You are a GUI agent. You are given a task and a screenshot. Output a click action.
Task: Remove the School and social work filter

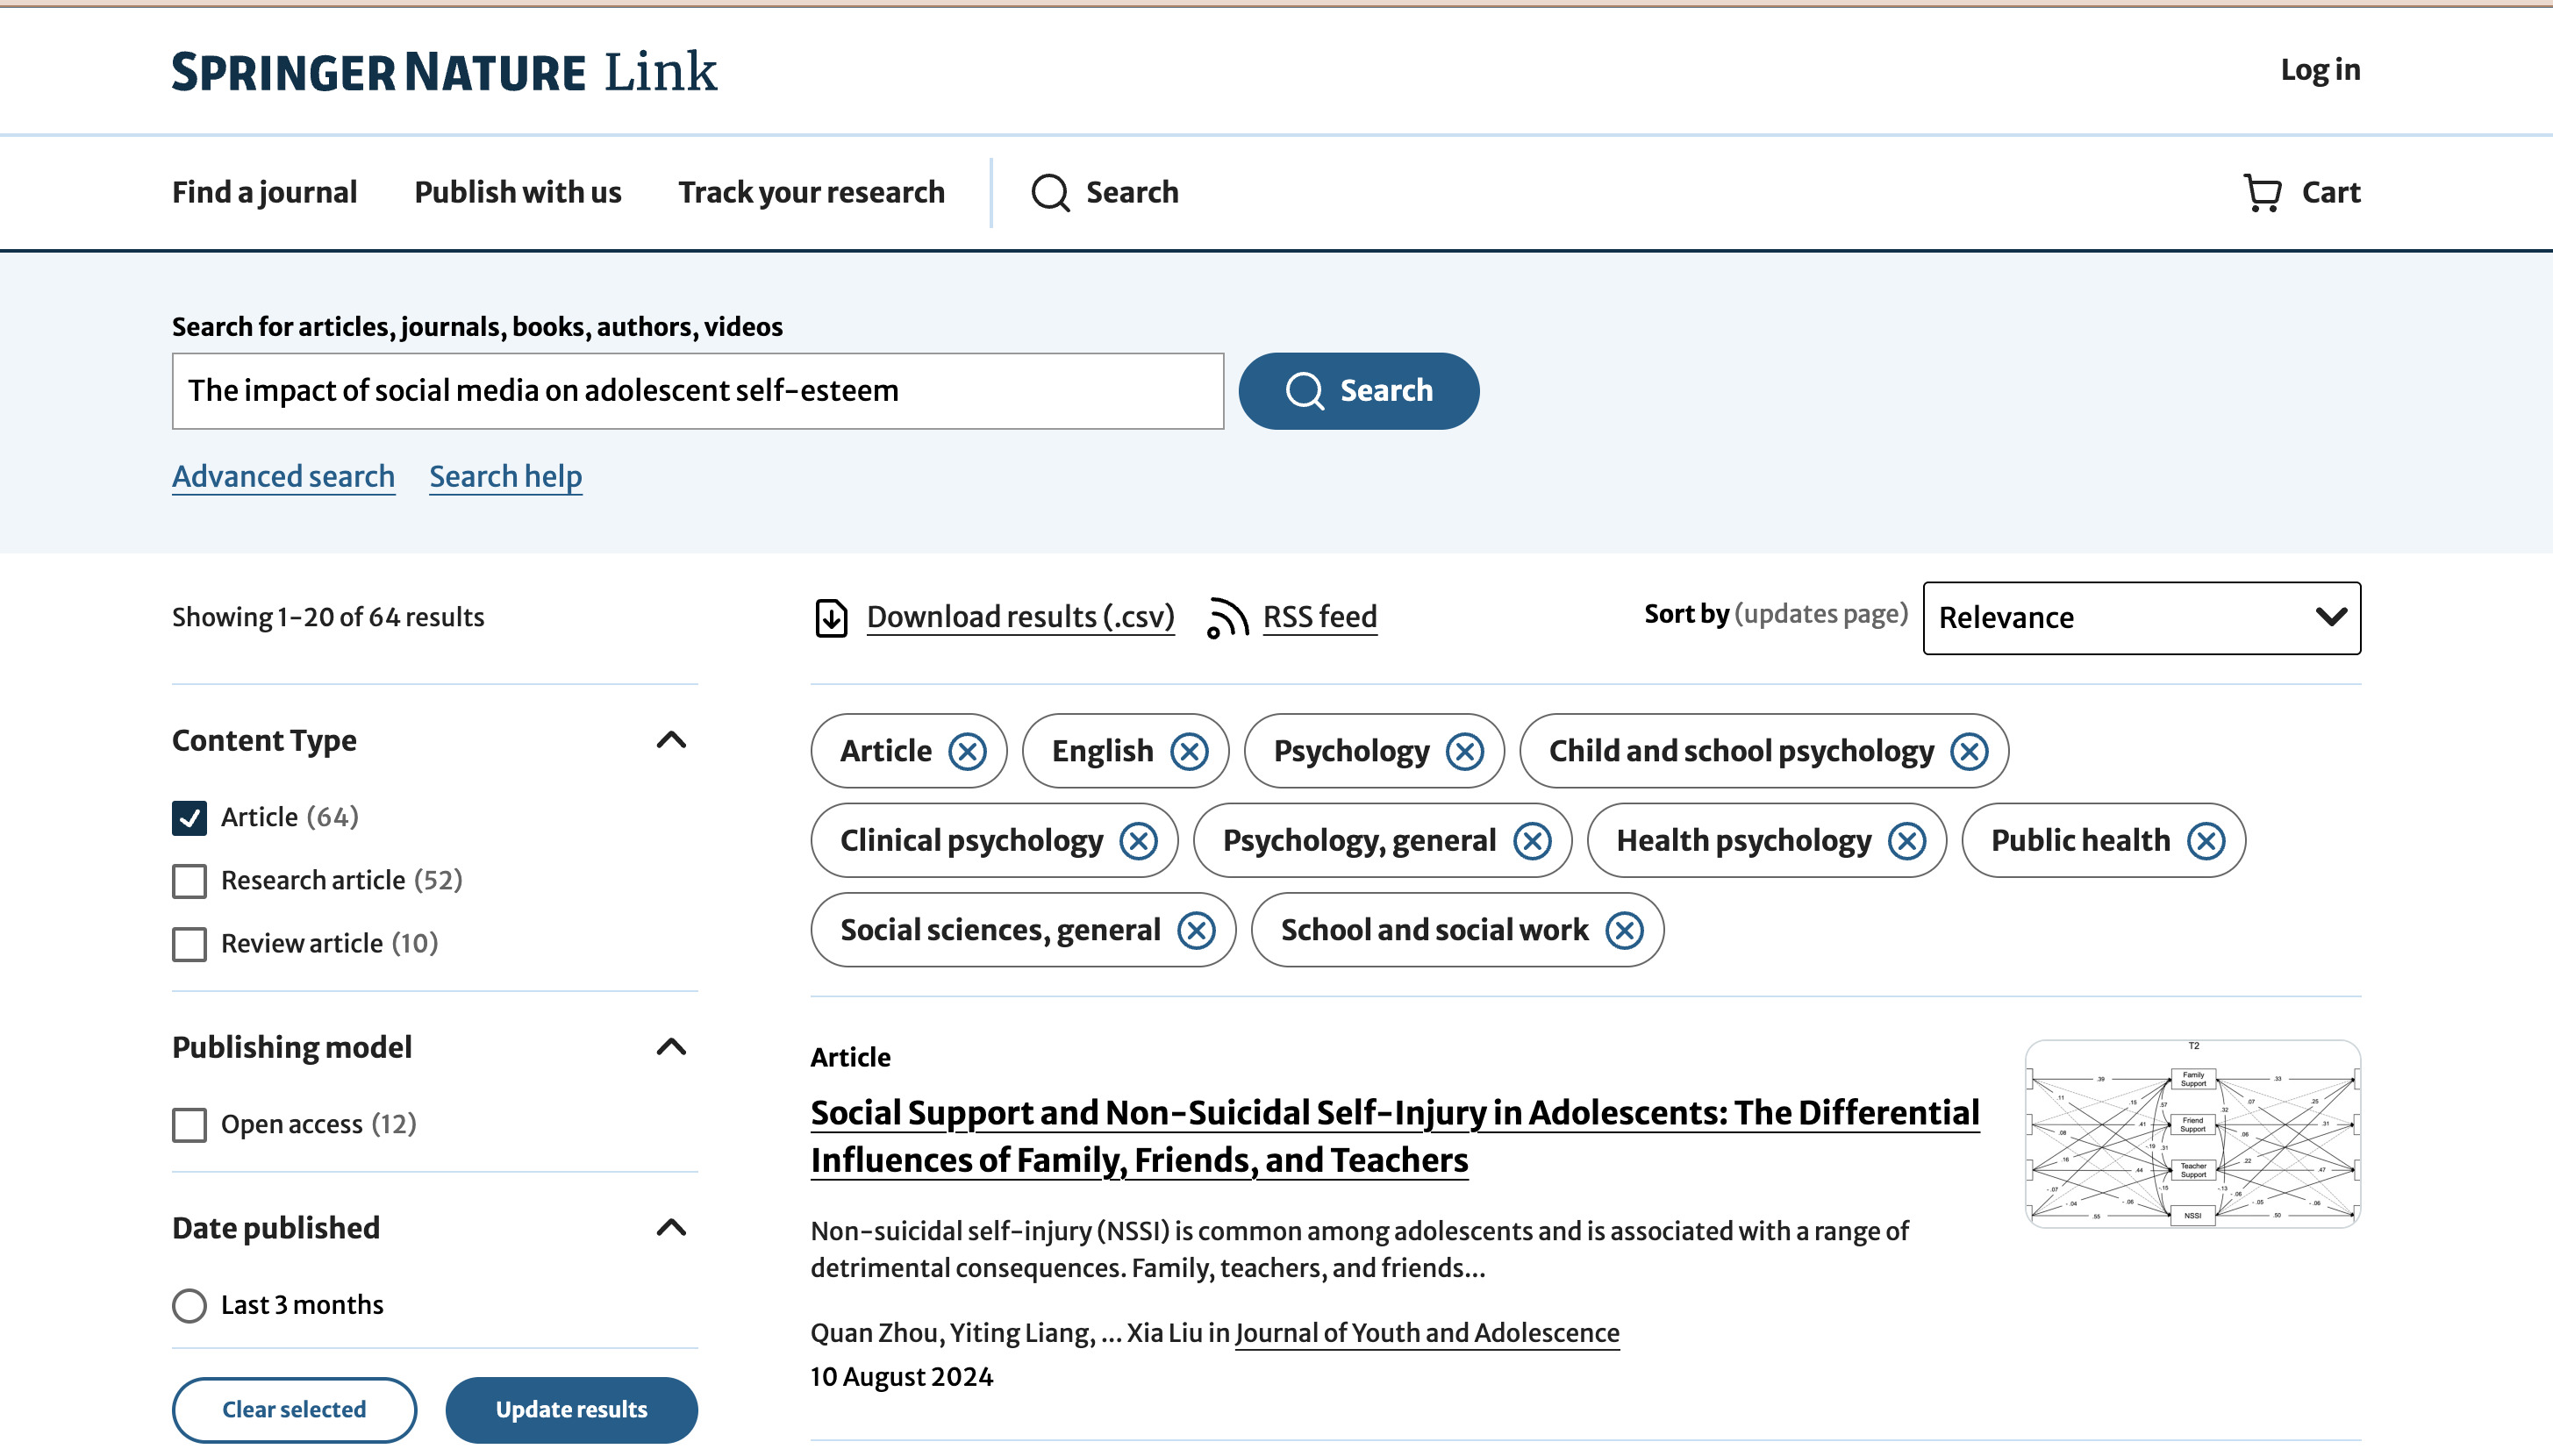pyautogui.click(x=1624, y=930)
